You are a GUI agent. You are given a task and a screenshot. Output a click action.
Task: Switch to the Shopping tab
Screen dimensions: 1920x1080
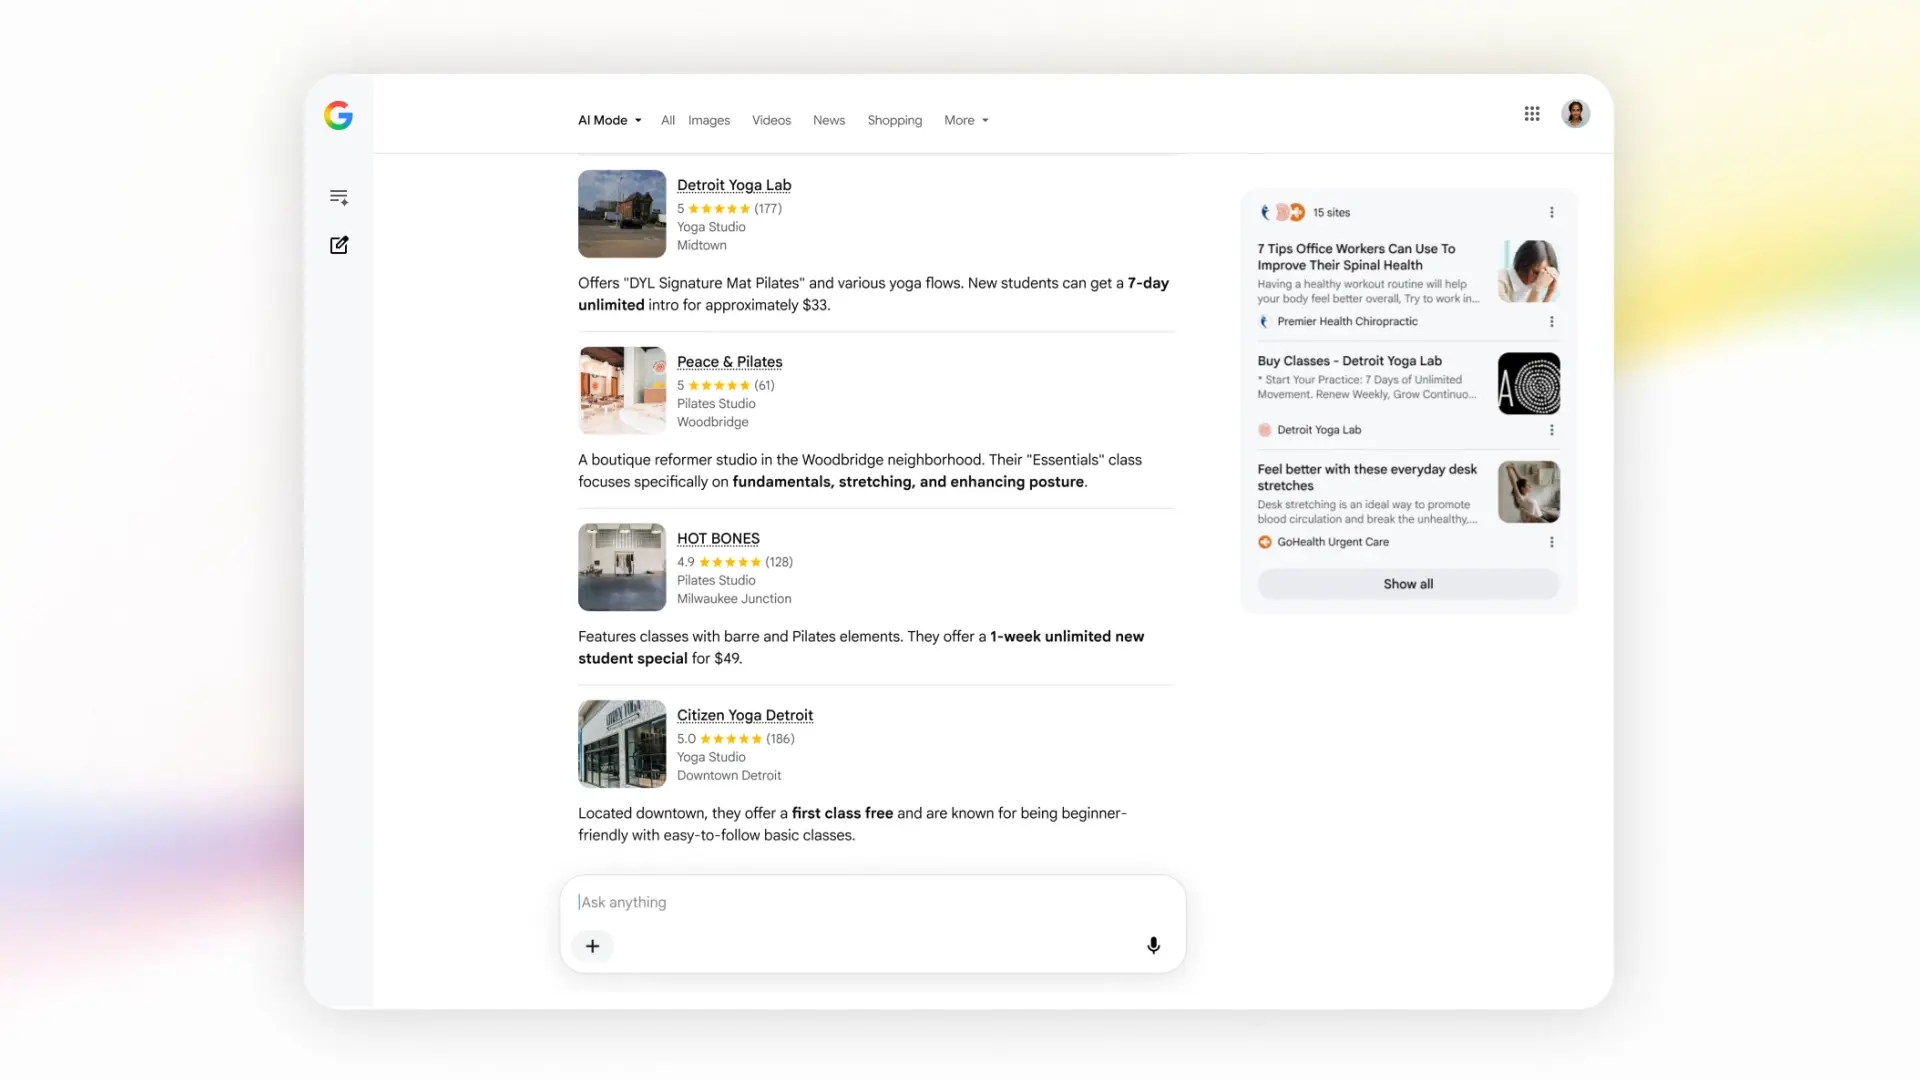895,120
